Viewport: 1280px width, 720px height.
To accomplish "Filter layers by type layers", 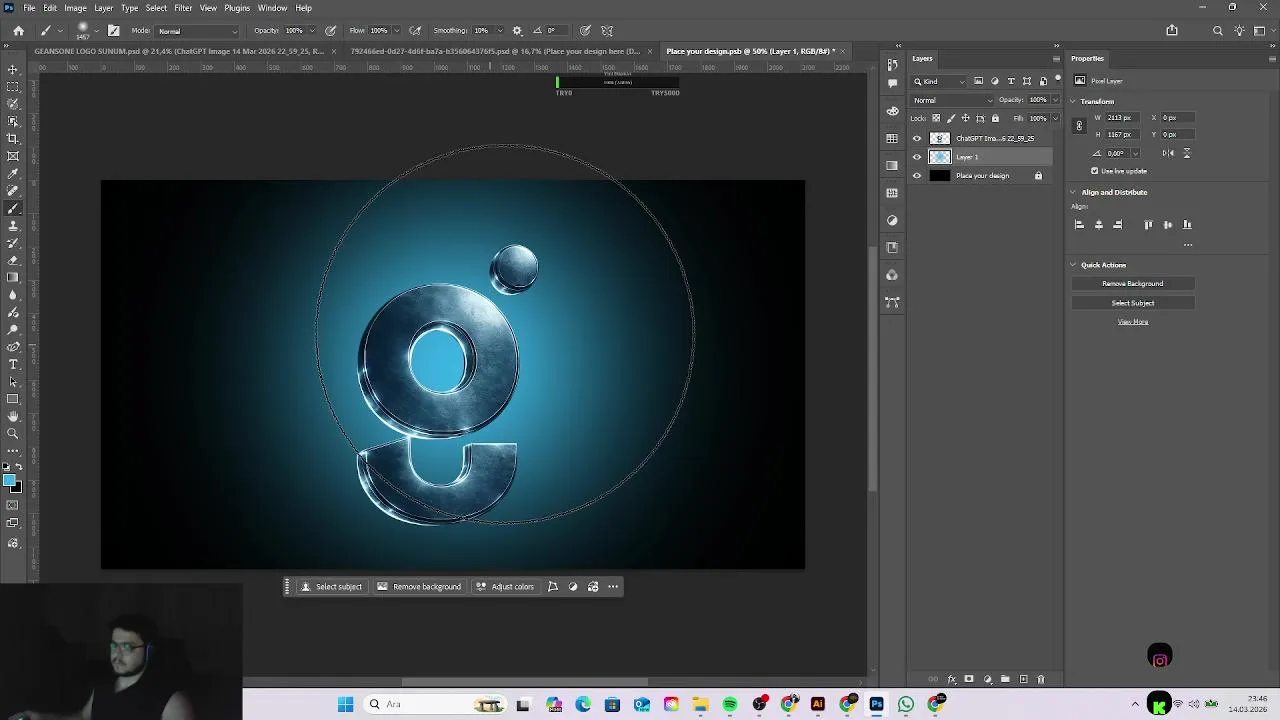I will (x=1011, y=81).
